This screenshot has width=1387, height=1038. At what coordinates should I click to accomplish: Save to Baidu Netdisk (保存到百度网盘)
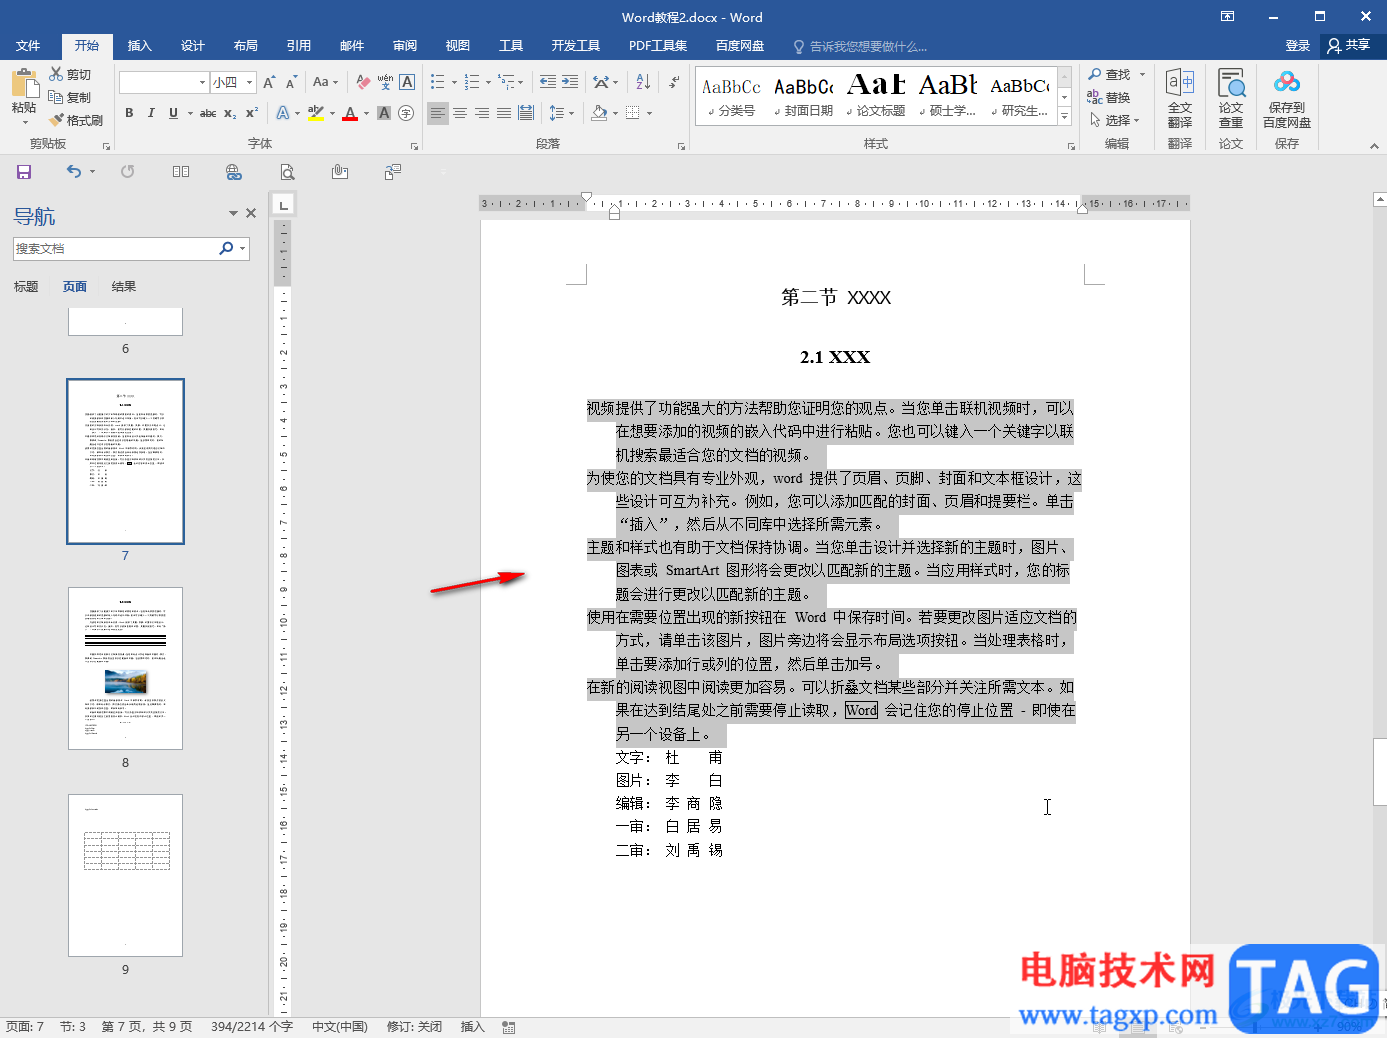(x=1287, y=98)
